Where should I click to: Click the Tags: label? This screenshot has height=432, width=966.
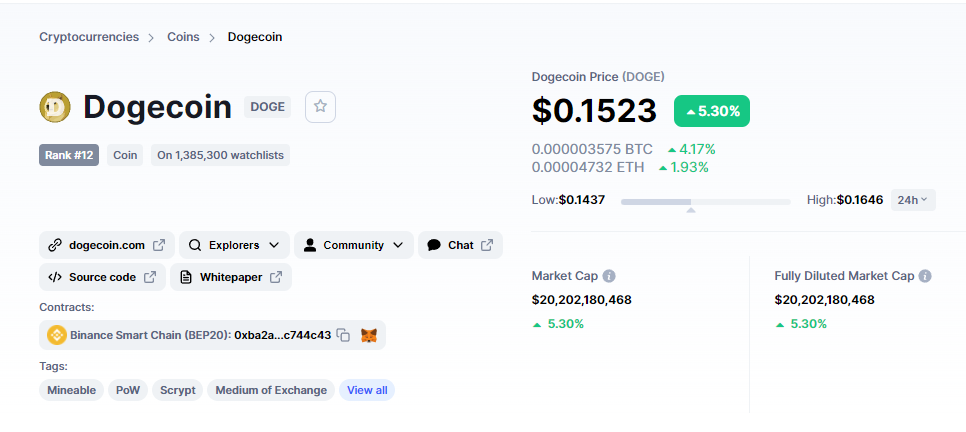53,366
